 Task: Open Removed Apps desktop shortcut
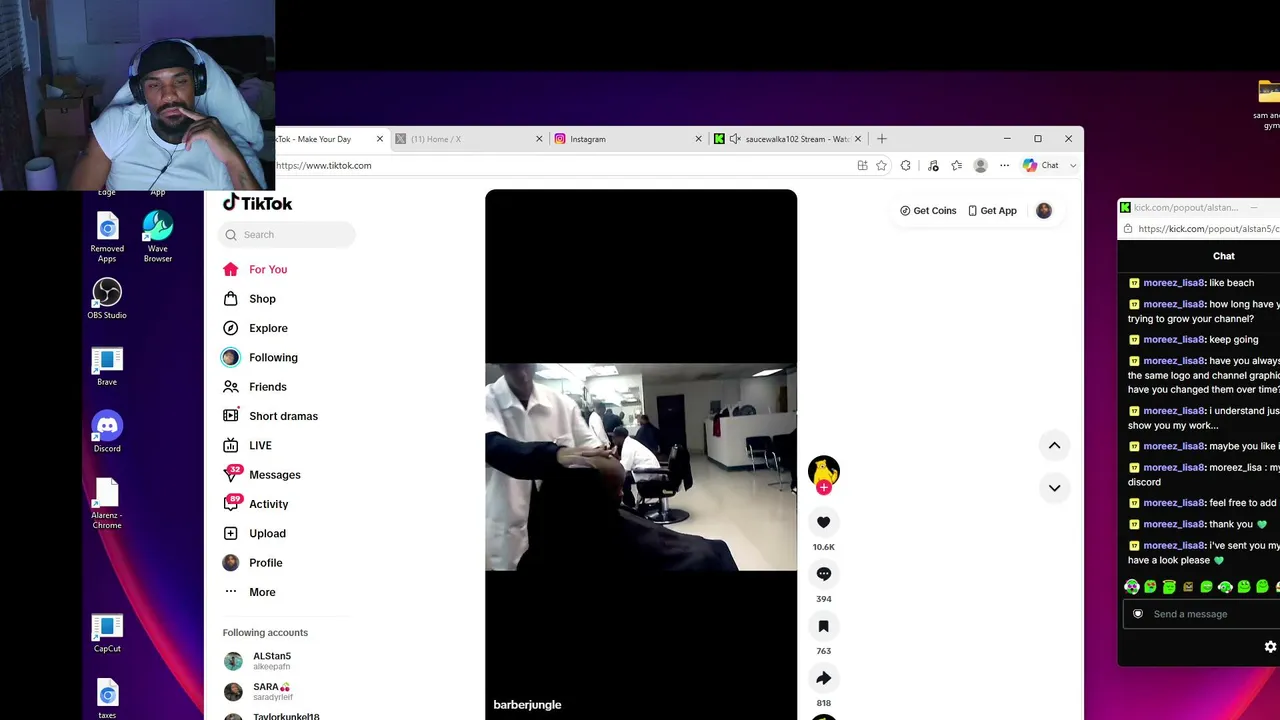point(107,237)
